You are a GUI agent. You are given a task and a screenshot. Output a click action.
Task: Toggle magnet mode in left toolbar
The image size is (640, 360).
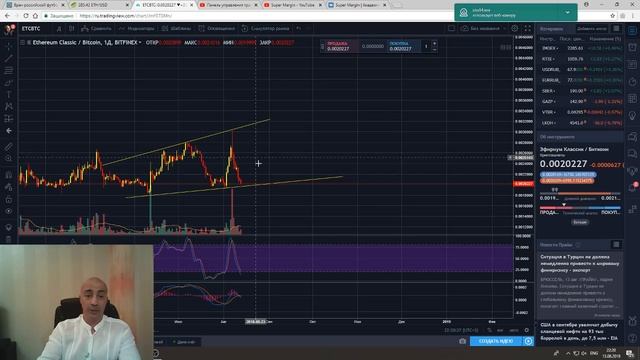[9, 175]
